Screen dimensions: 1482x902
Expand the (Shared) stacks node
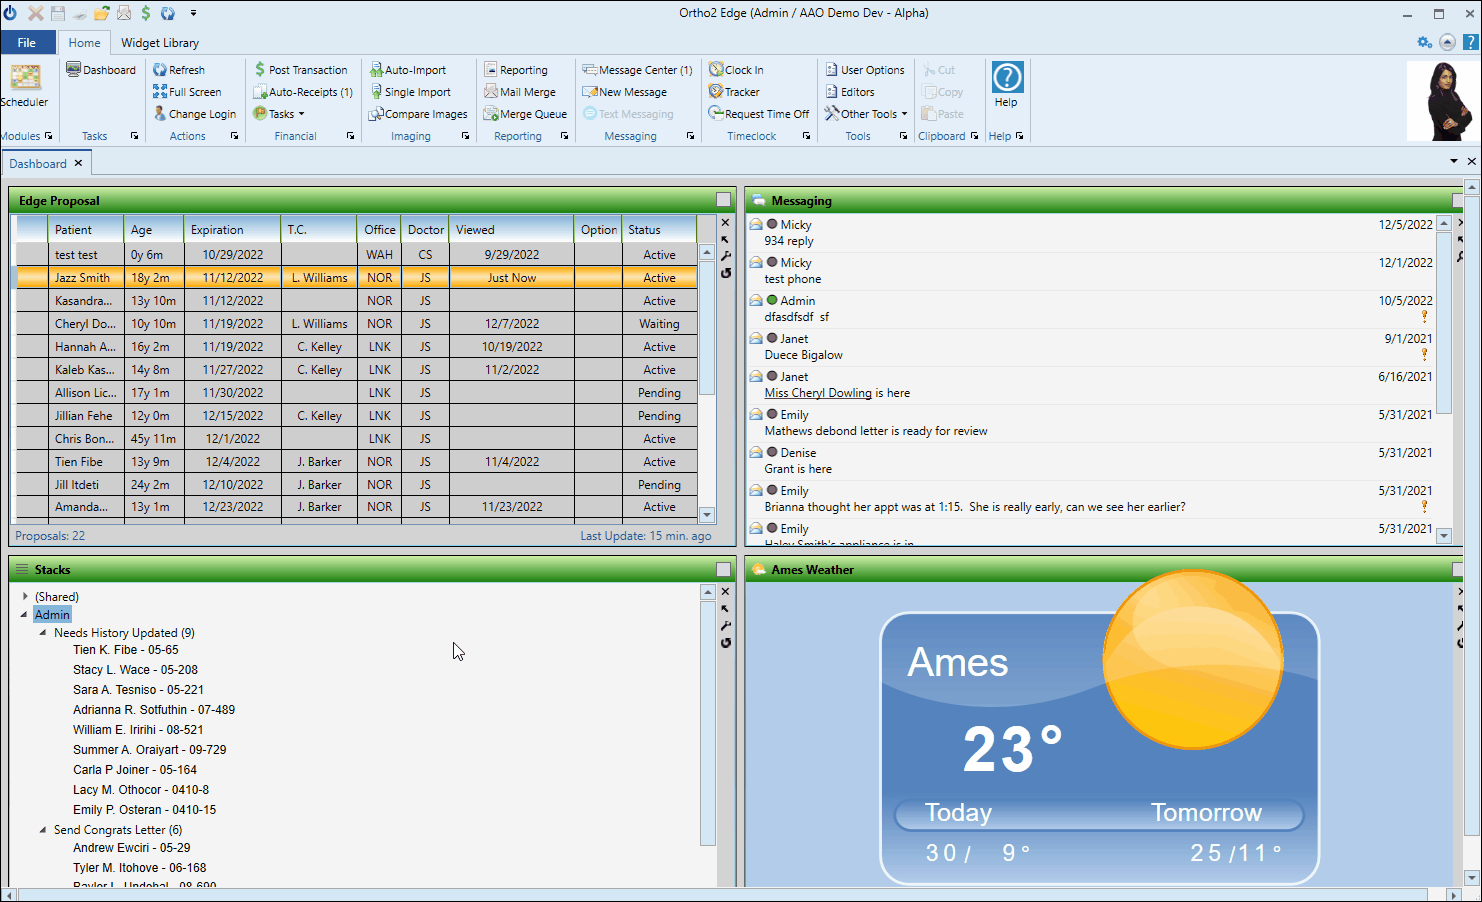(x=25, y=596)
